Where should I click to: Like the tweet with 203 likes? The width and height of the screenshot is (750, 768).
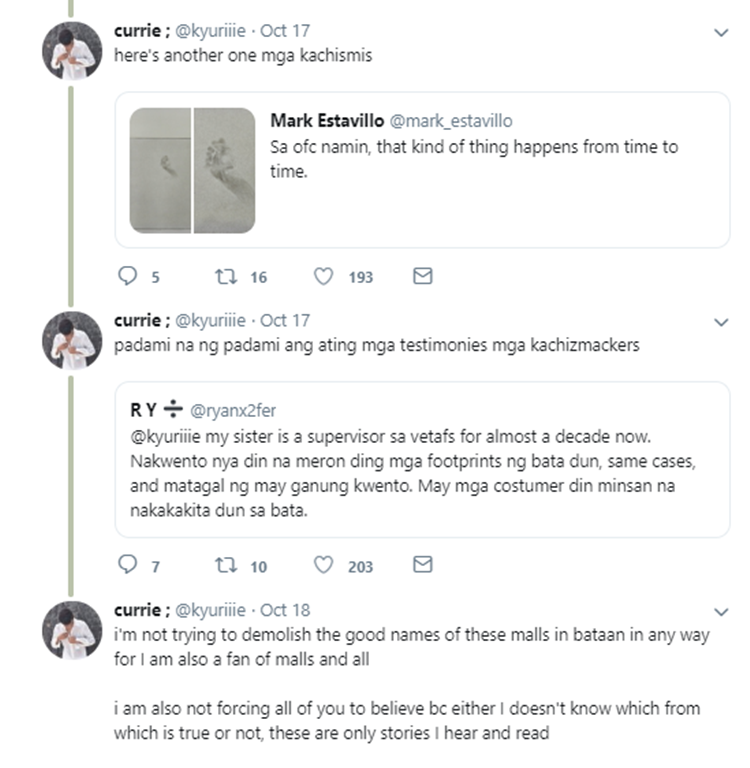[323, 565]
